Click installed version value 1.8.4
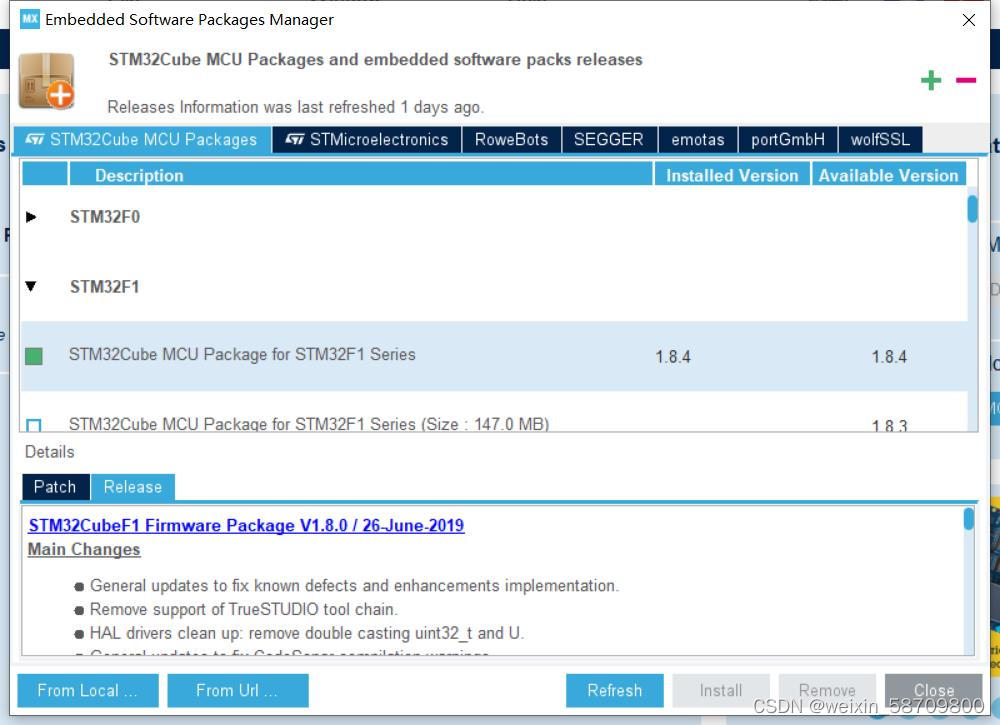The height and width of the screenshot is (725, 1000). [673, 357]
